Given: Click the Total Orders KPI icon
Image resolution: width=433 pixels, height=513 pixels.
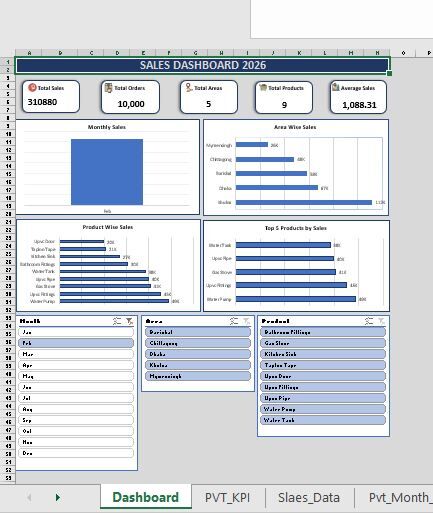Looking at the screenshot, I should click(108, 88).
